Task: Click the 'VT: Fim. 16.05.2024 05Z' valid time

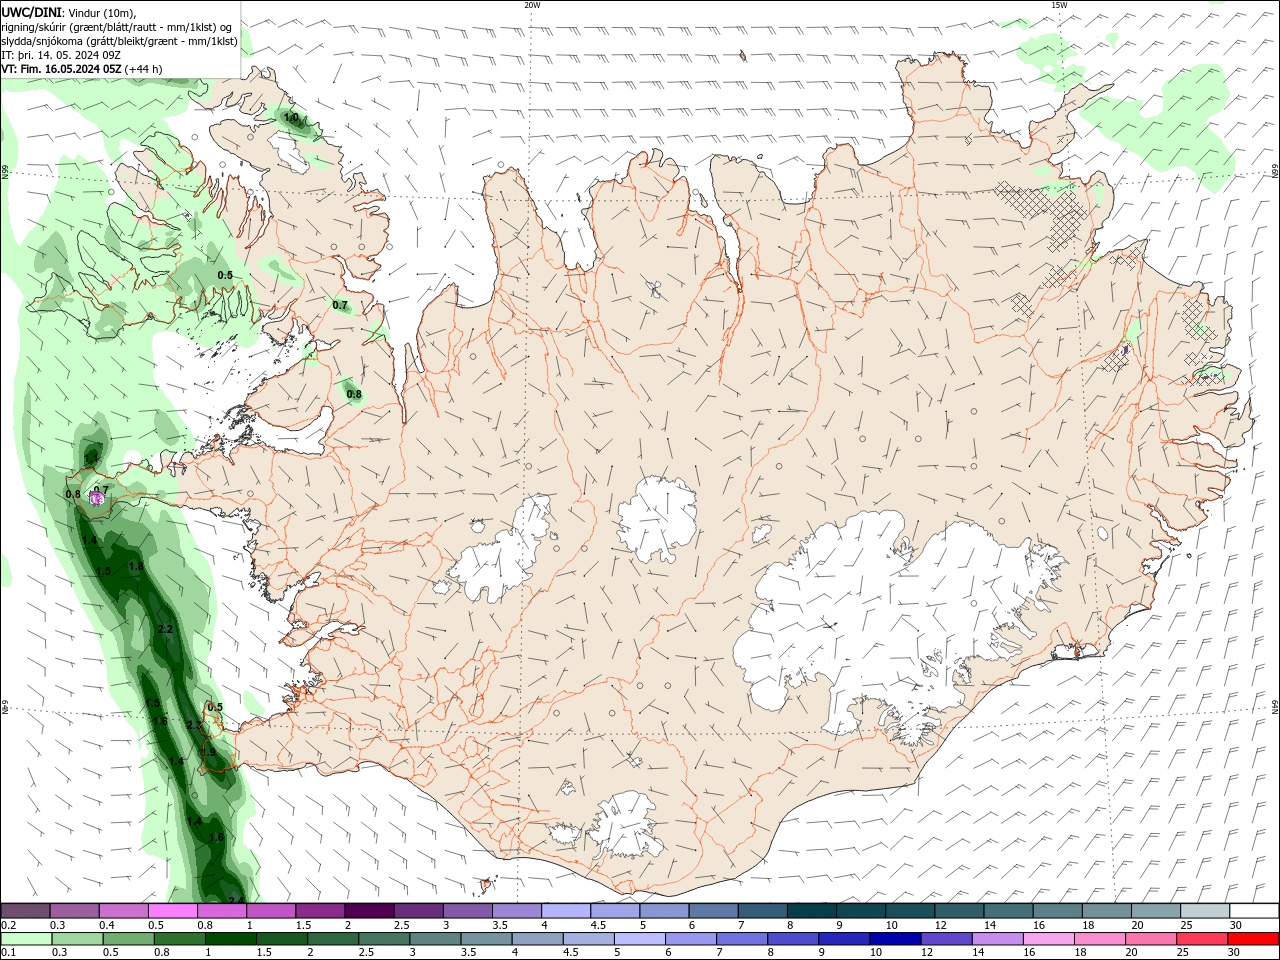Action: (61, 69)
